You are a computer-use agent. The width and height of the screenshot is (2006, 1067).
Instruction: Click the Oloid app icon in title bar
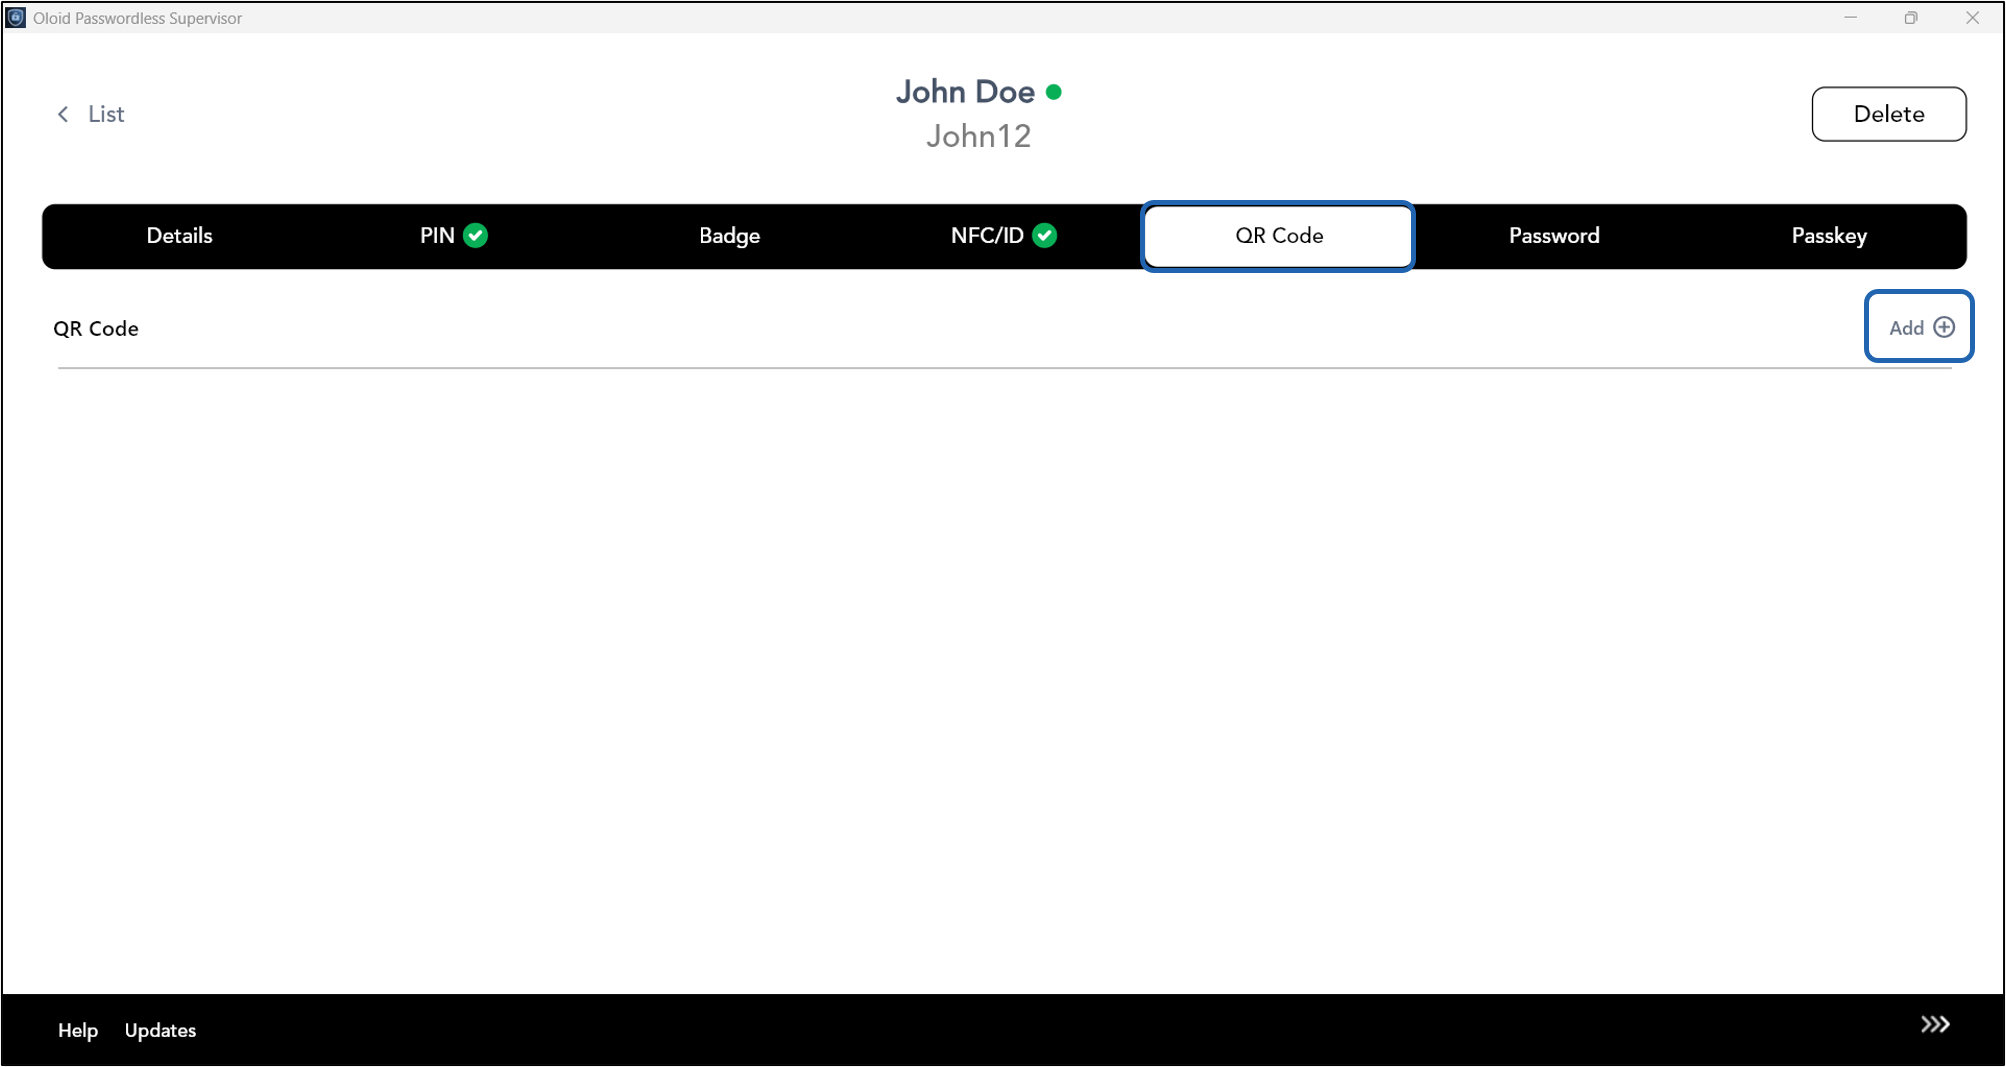[x=16, y=17]
